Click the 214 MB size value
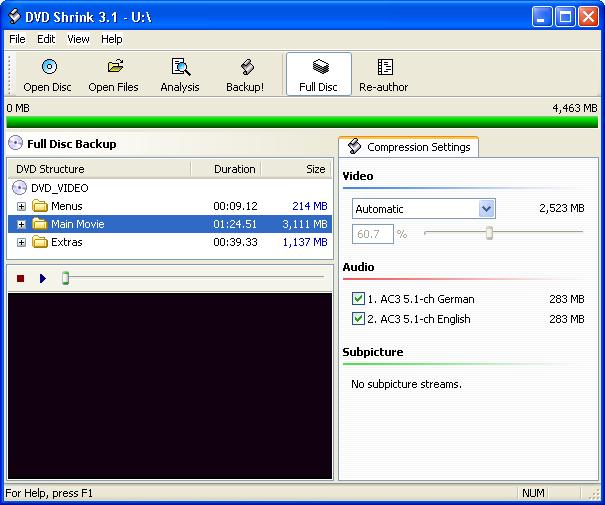The width and height of the screenshot is (605, 505). pyautogui.click(x=310, y=206)
